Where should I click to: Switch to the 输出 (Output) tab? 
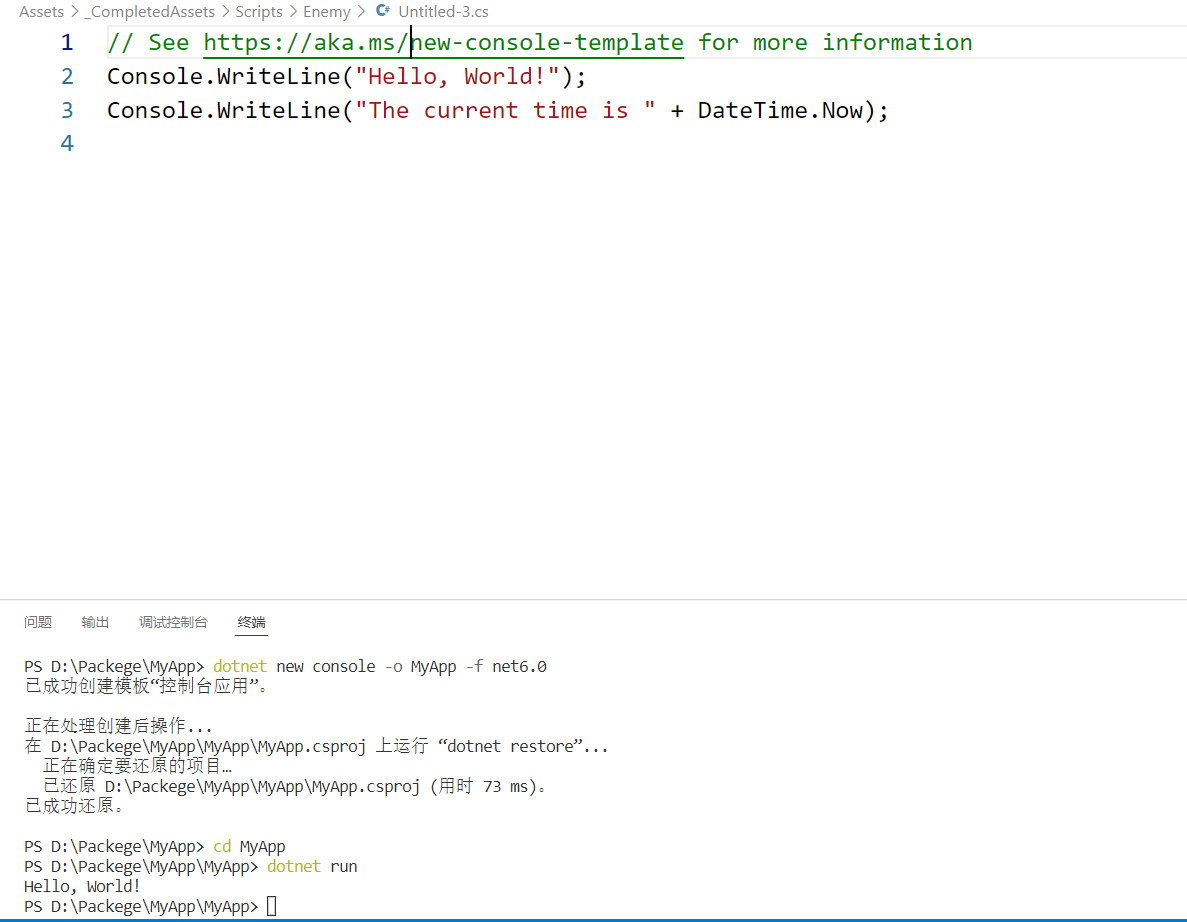tap(95, 622)
